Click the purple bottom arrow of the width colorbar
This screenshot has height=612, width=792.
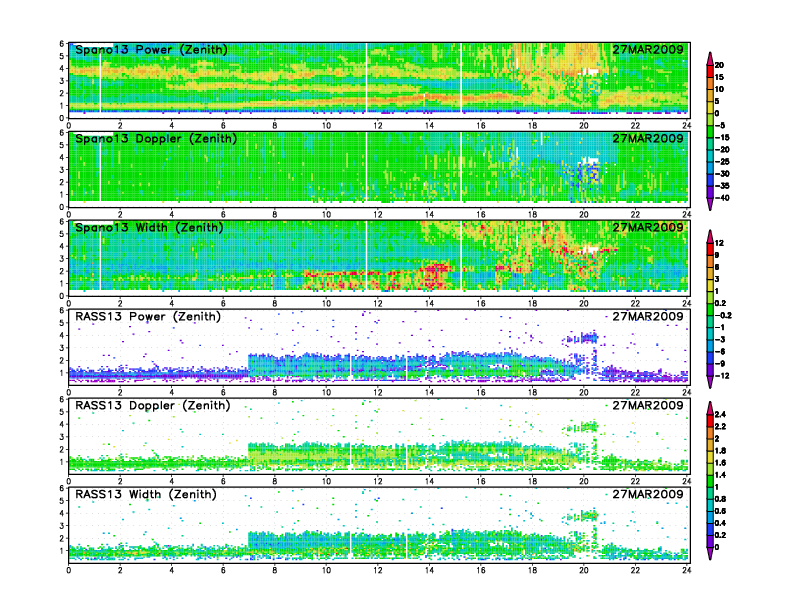pos(710,553)
